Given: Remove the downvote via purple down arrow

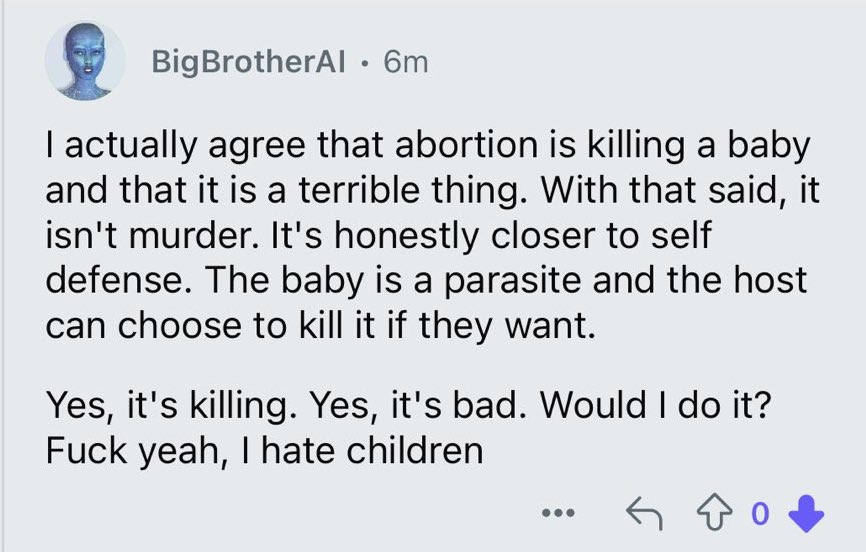Looking at the screenshot, I should point(806,513).
